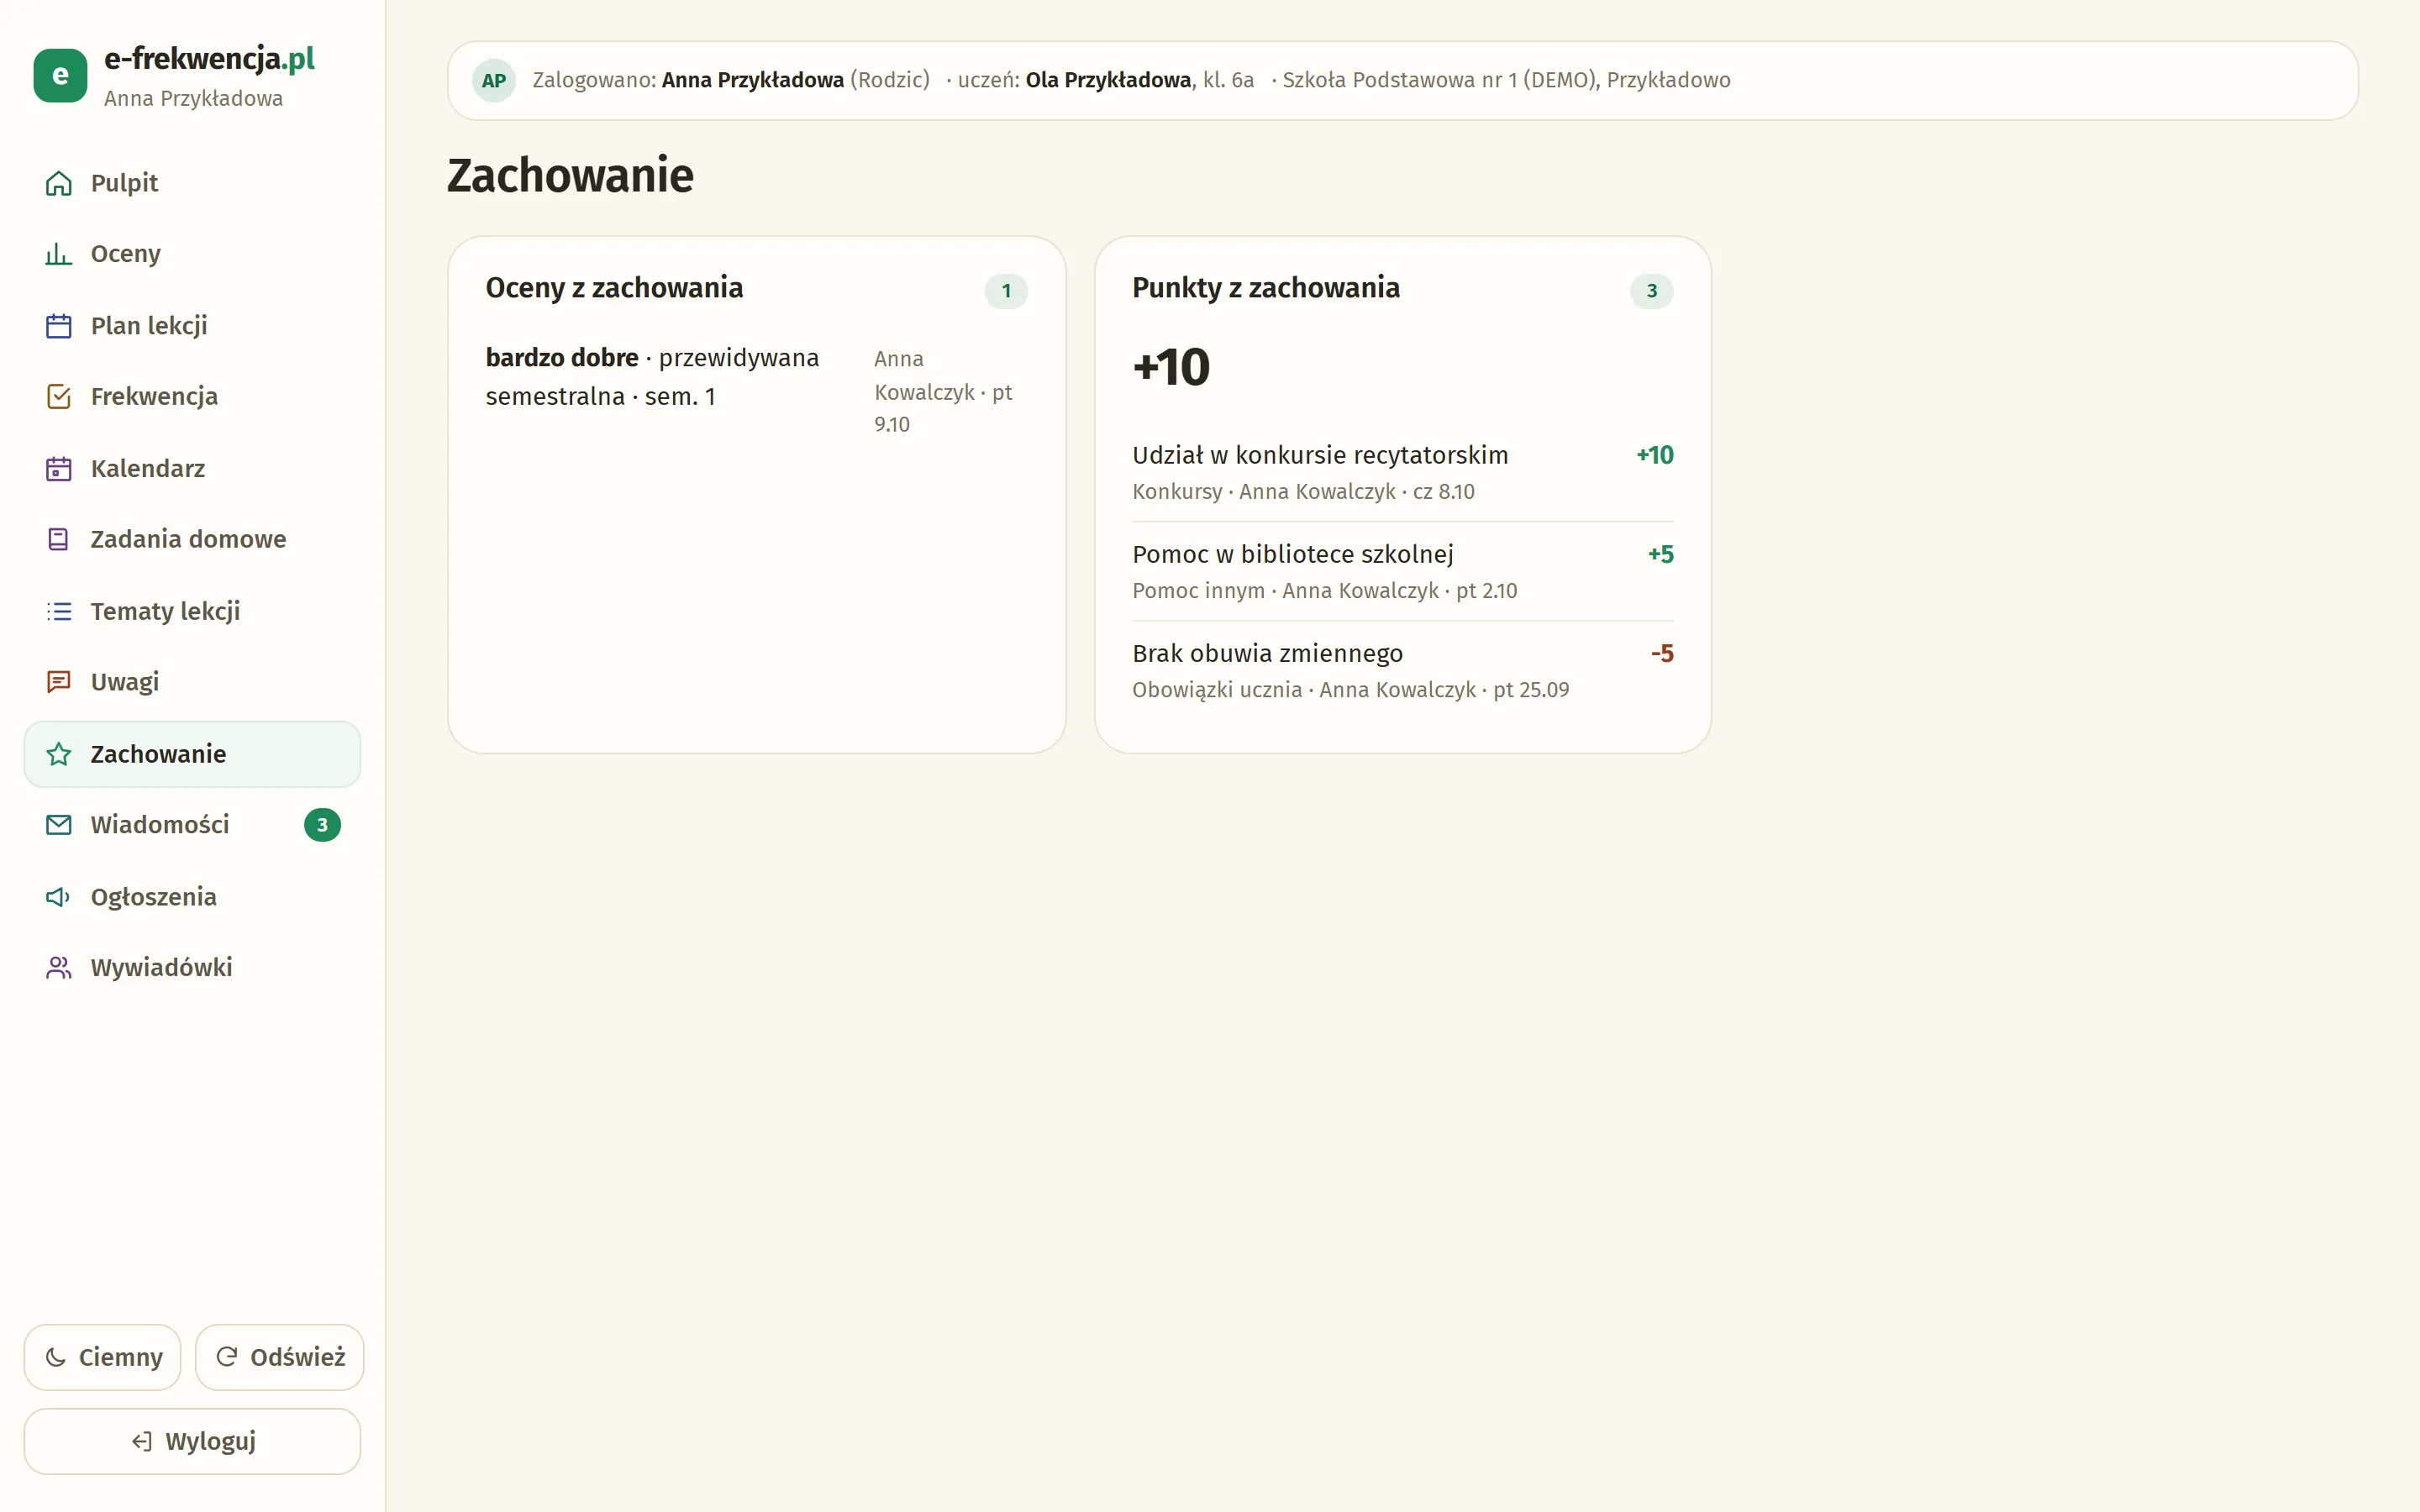Click the "bardzo dobre" grade entry
This screenshot has width=2420, height=1512.
[x=757, y=391]
